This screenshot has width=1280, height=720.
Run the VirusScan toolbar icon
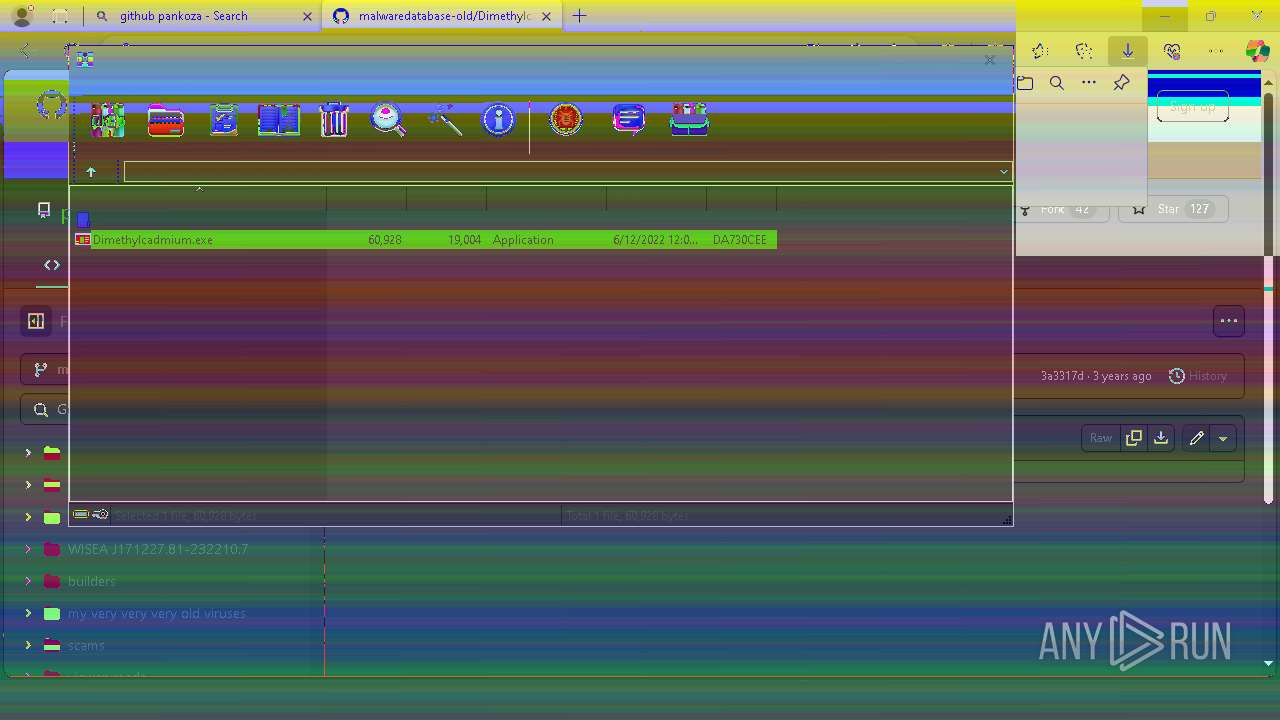point(566,120)
